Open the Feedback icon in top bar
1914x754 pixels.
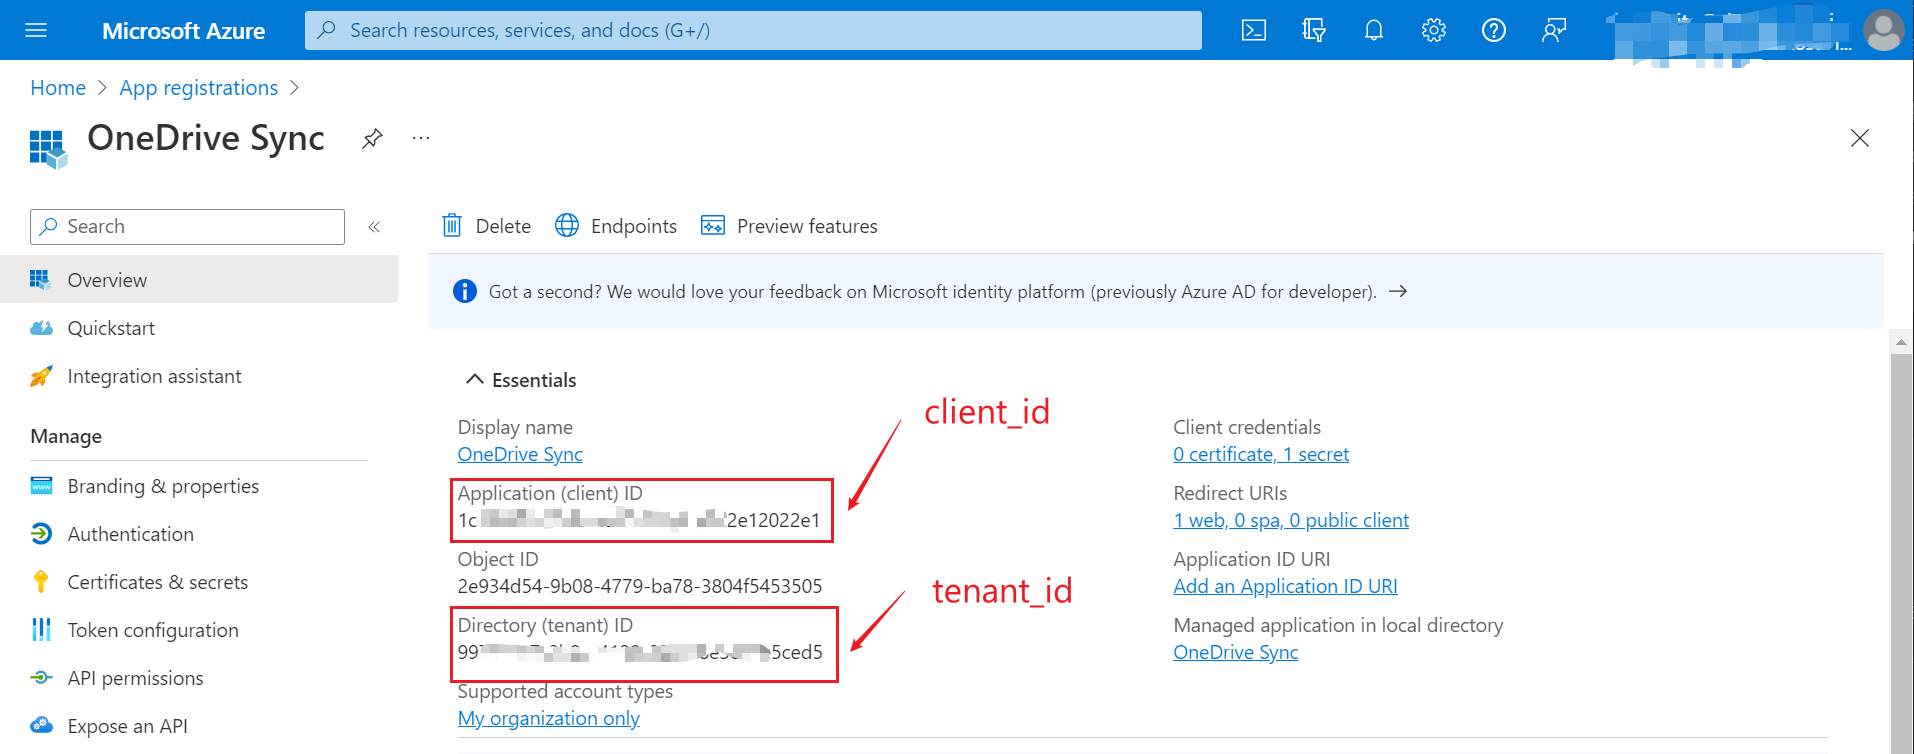[1554, 30]
